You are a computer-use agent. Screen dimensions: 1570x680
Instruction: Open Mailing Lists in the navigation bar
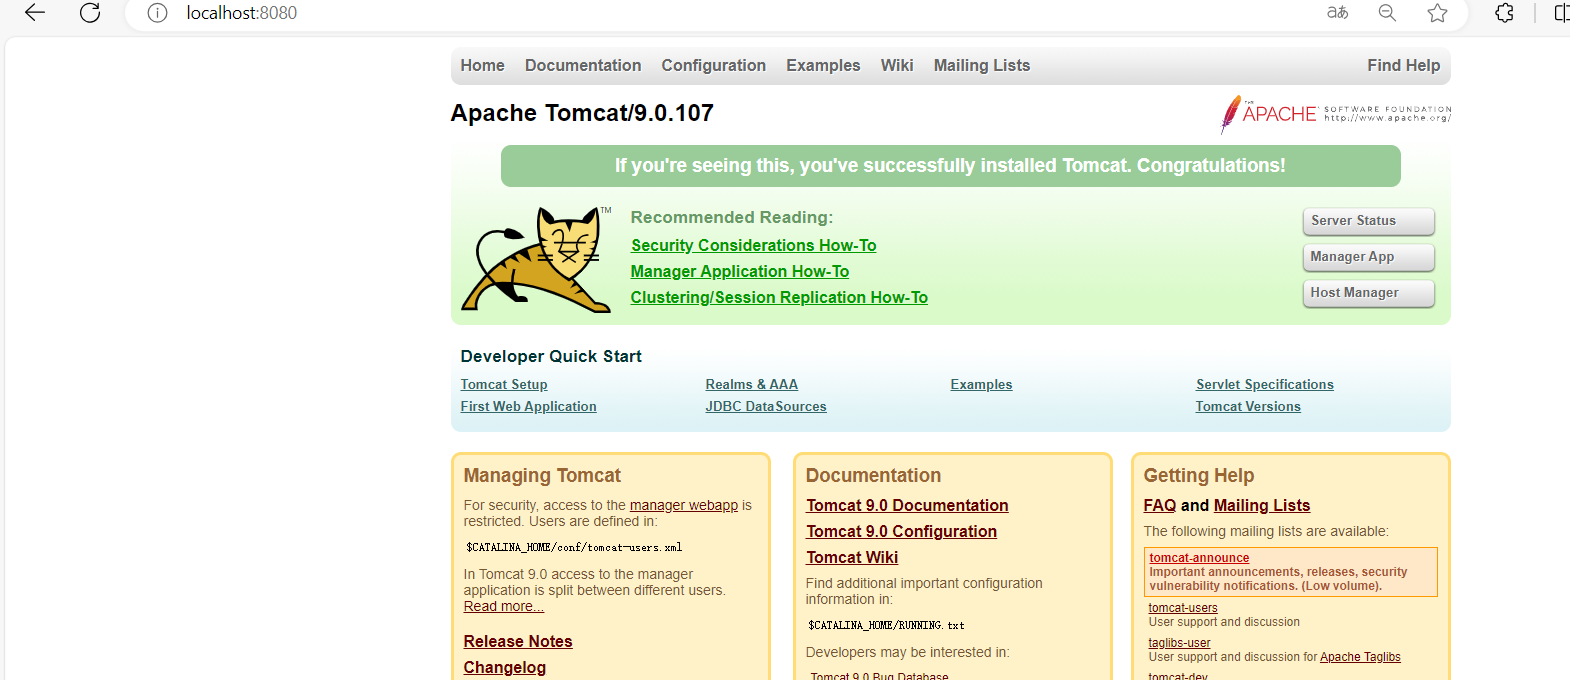(982, 65)
